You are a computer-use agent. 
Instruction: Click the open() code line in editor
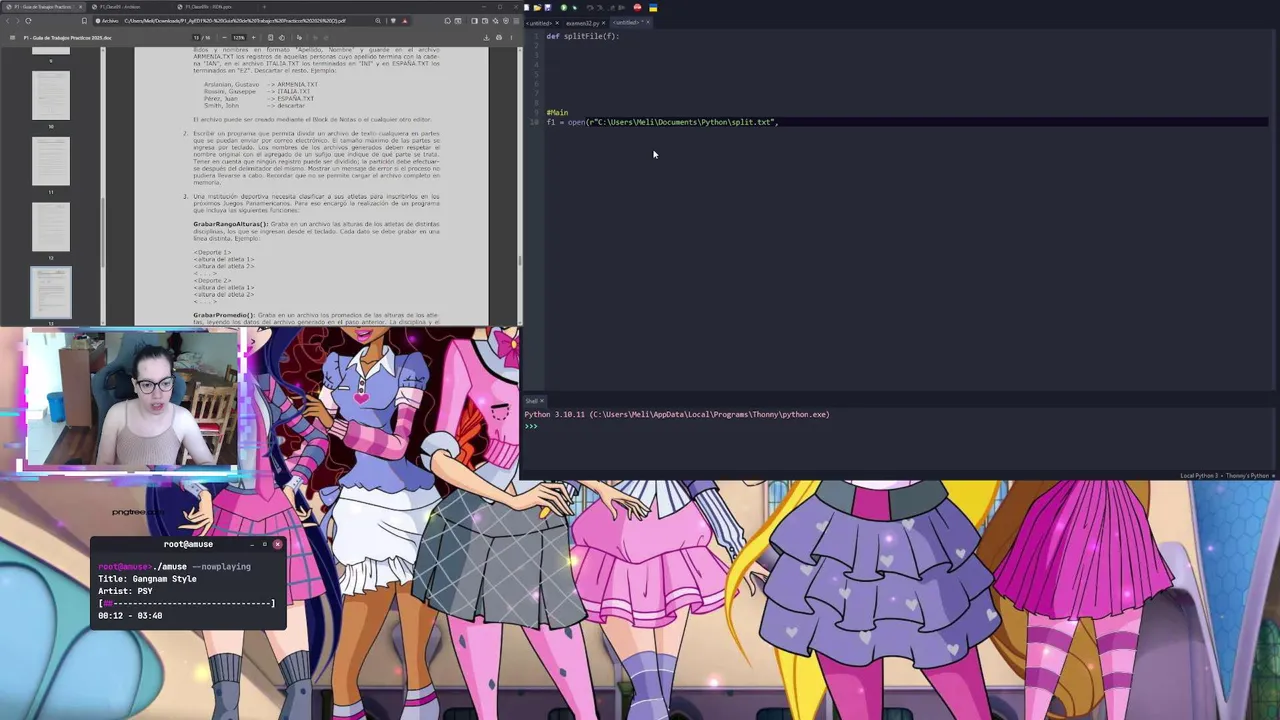coord(662,122)
